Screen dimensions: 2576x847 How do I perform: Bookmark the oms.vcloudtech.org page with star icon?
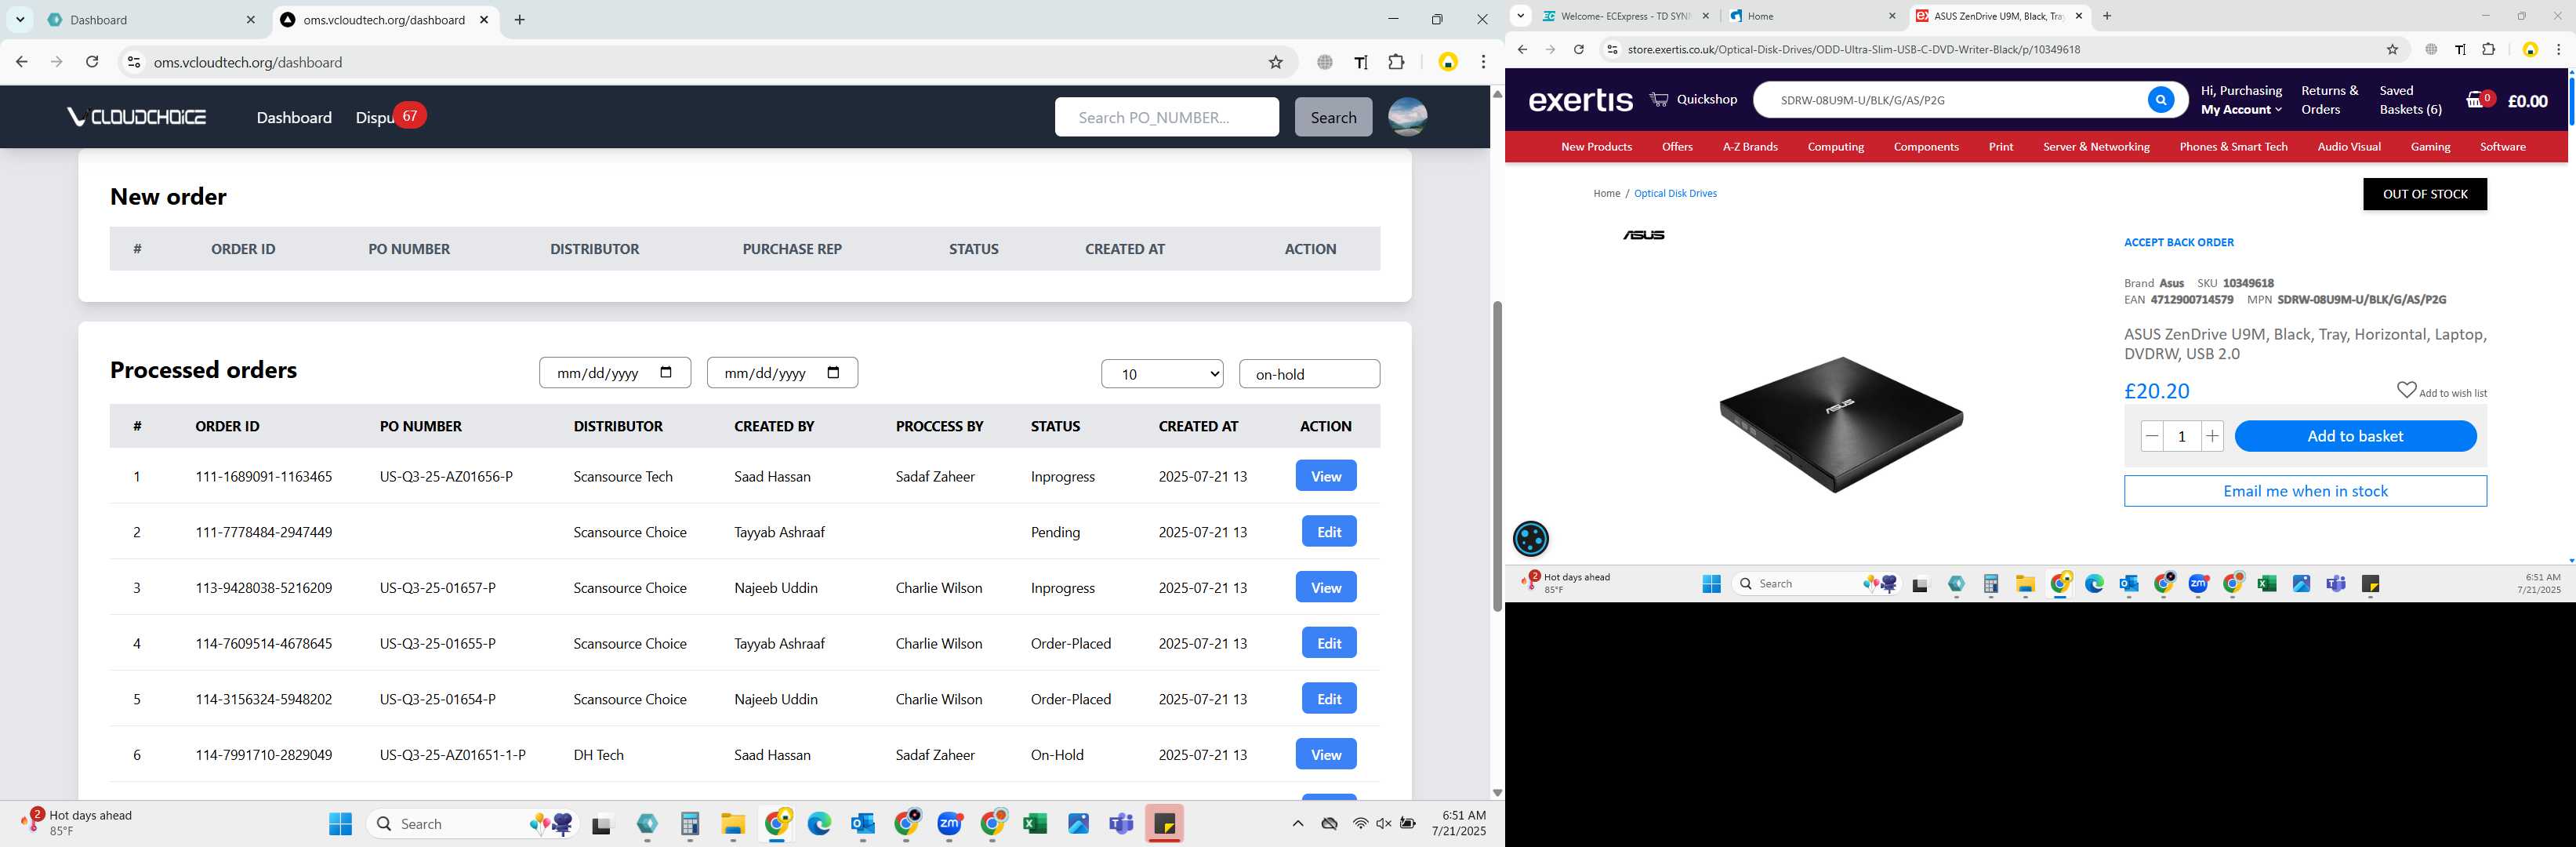pyautogui.click(x=1275, y=62)
